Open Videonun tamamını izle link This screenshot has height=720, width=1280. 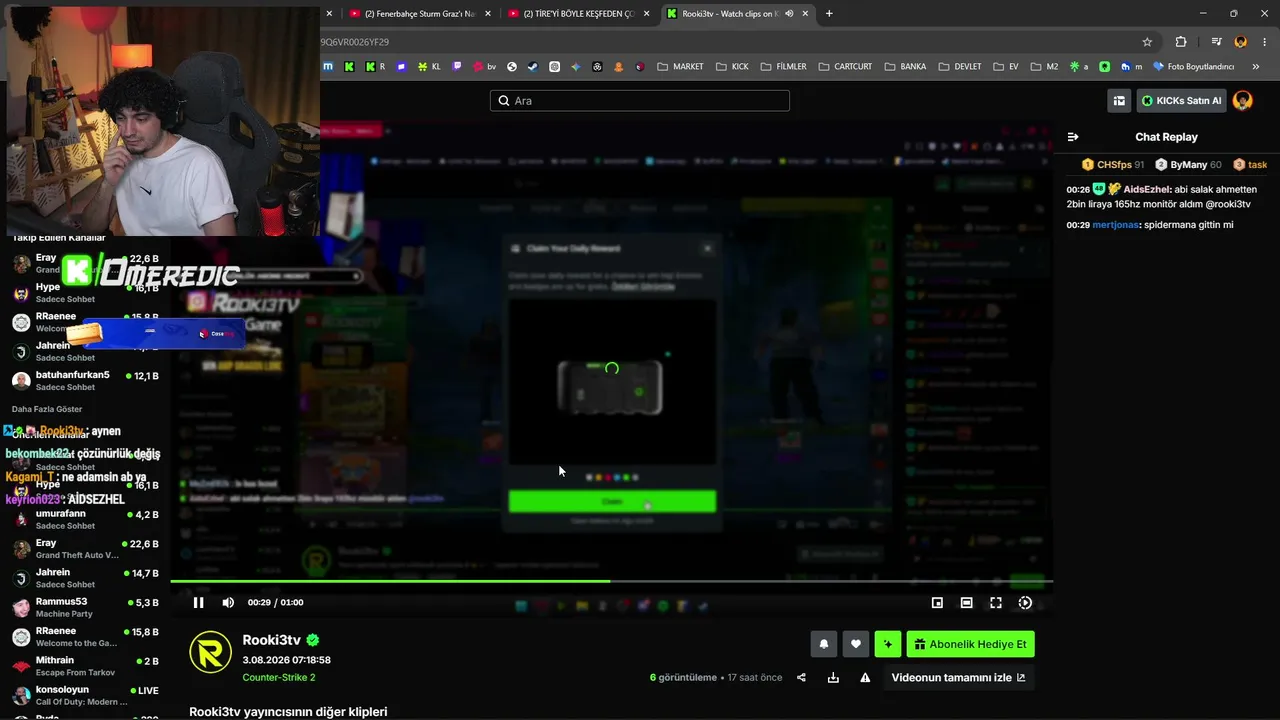click(958, 677)
